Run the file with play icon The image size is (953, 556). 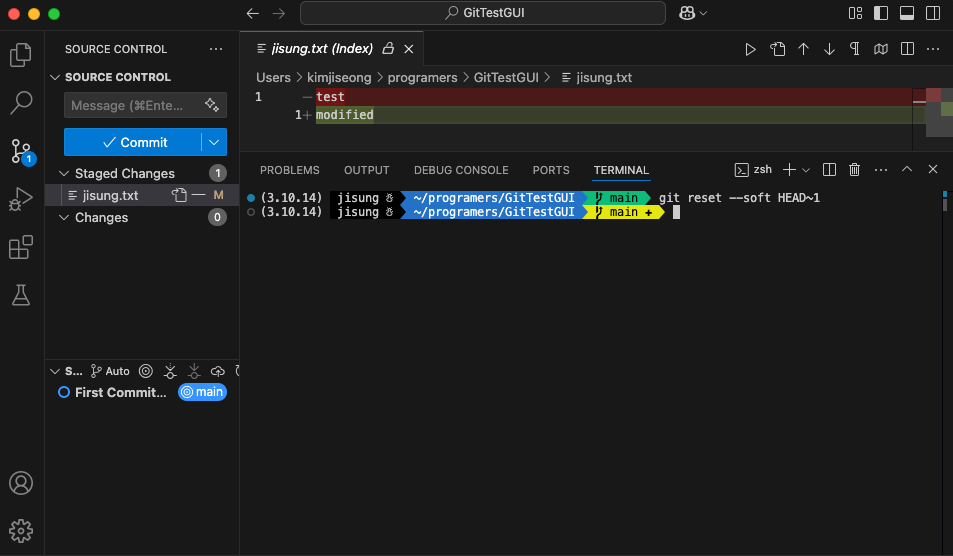[751, 49]
